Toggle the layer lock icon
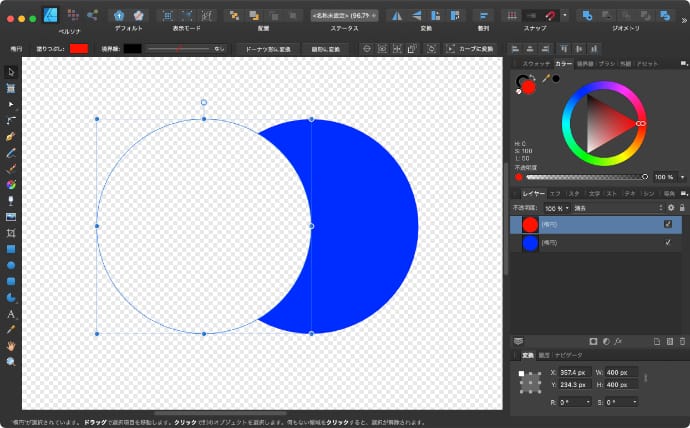Image resolution: width=690 pixels, height=428 pixels. (x=684, y=207)
